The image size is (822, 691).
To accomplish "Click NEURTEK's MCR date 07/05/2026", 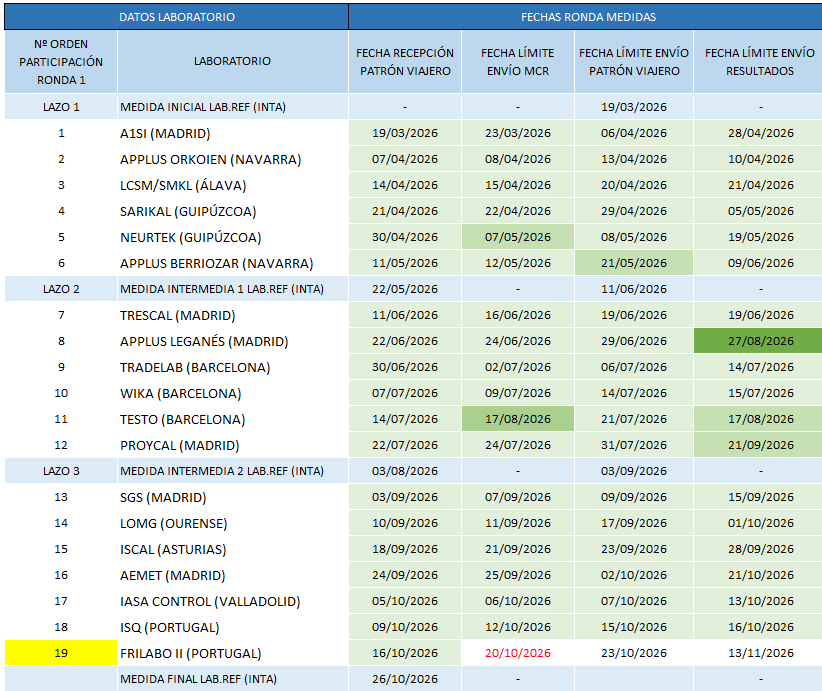I will tap(518, 237).
